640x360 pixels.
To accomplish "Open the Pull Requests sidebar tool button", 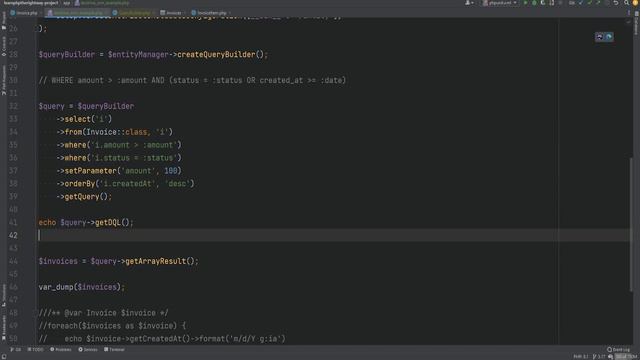I will point(4,80).
